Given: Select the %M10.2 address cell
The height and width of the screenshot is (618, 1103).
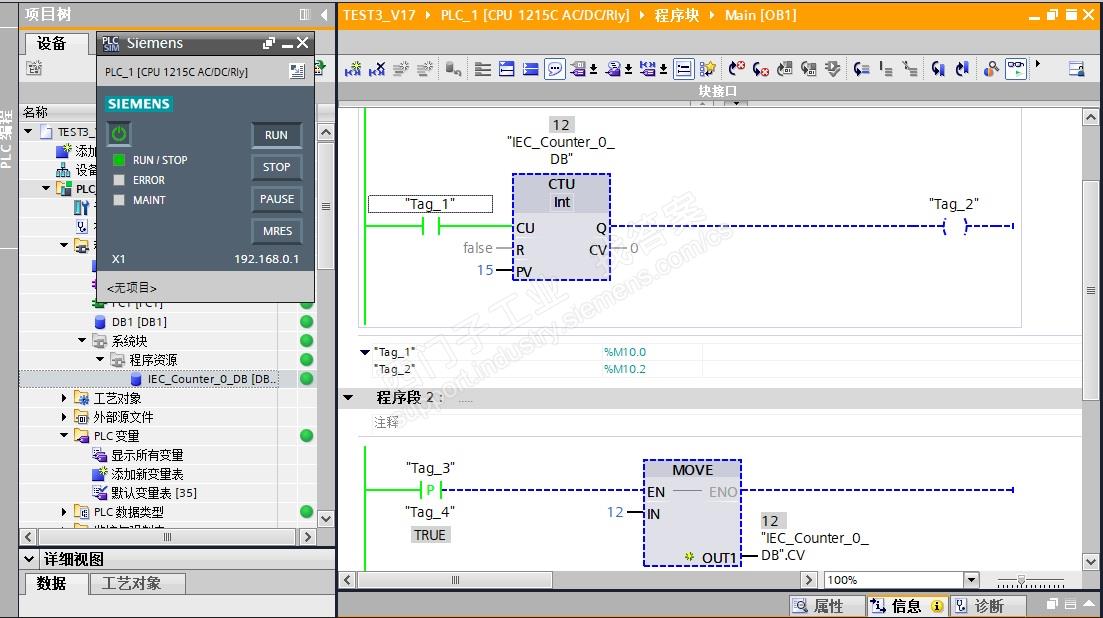Looking at the screenshot, I should click(x=625, y=369).
